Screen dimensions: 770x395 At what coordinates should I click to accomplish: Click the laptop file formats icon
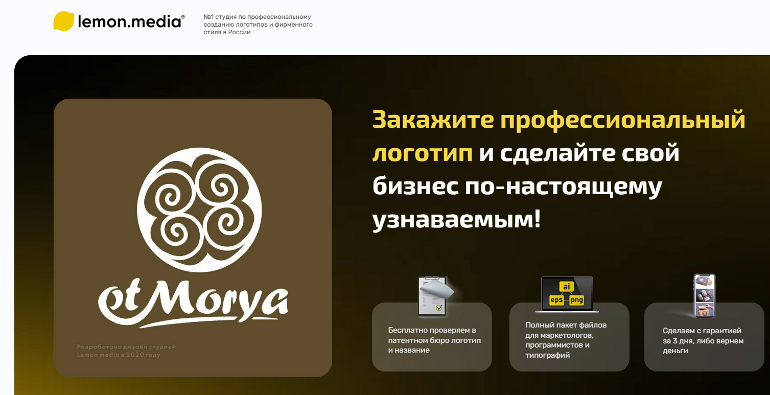tap(567, 294)
